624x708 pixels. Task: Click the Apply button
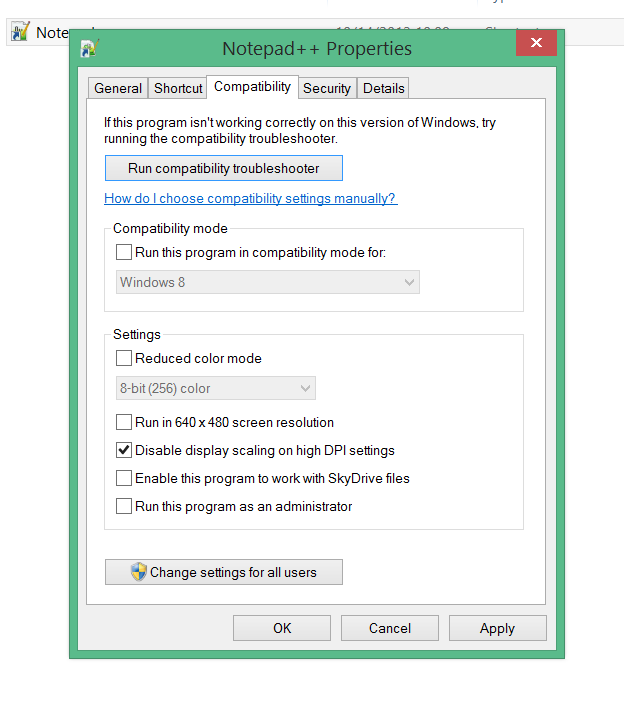pos(497,628)
